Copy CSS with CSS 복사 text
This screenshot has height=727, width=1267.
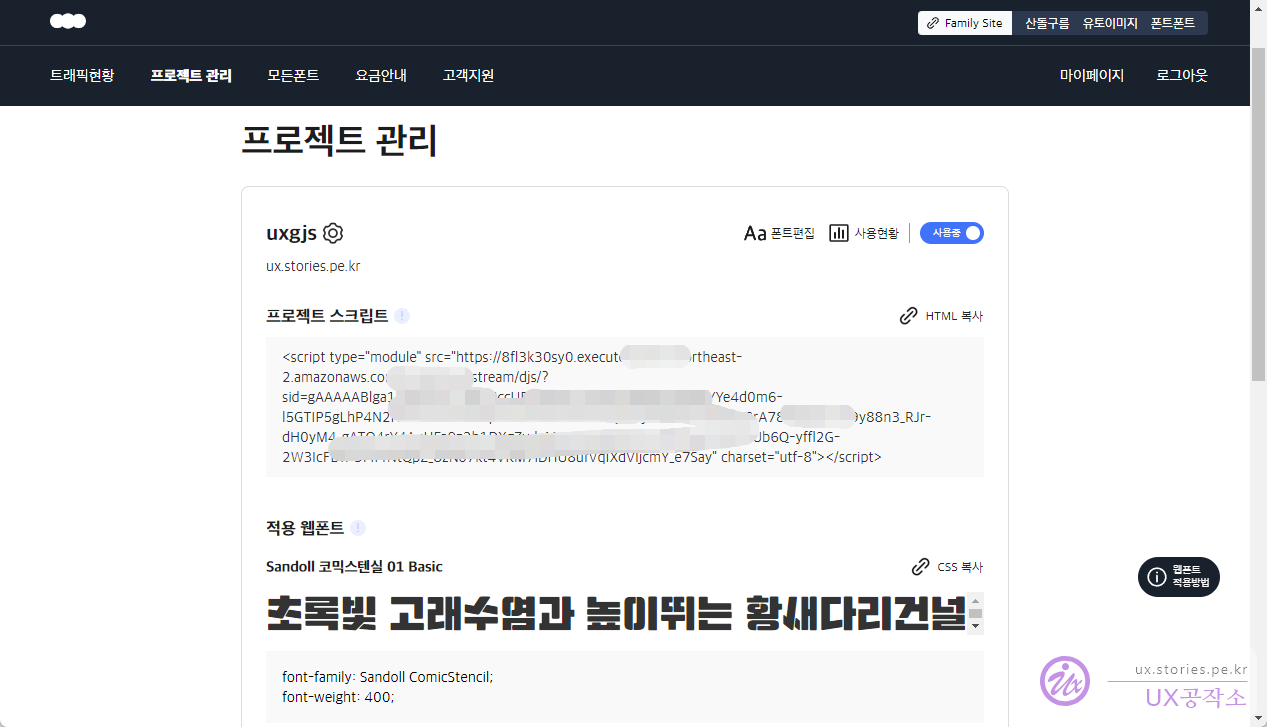[x=960, y=567]
